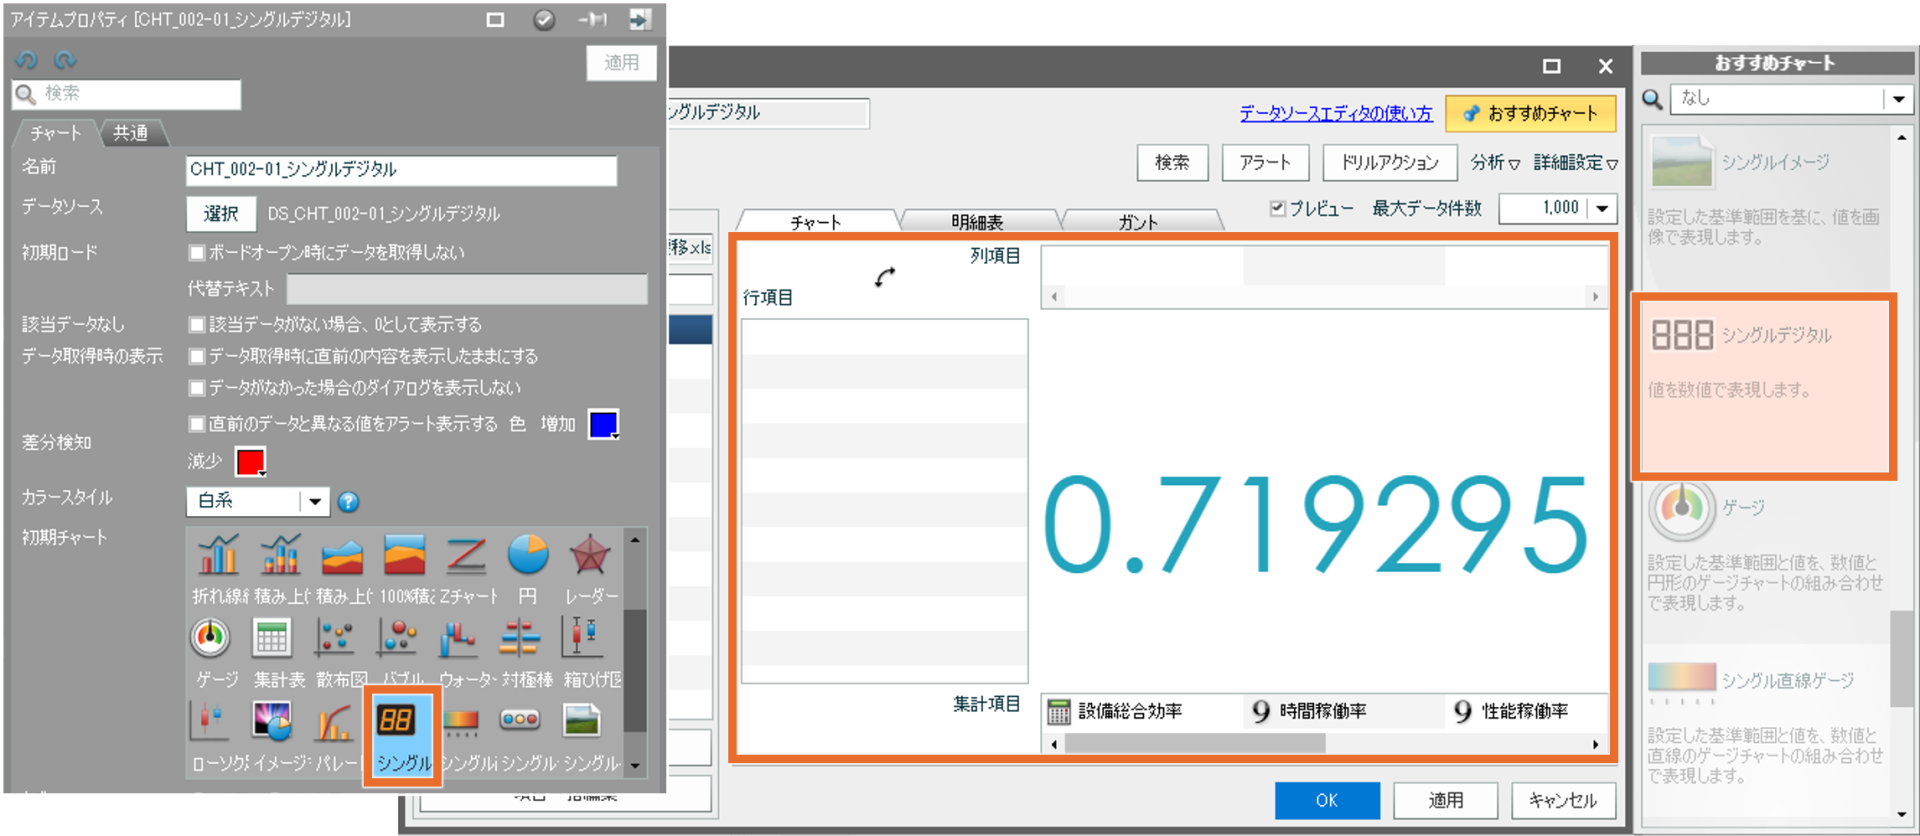Select the 100%積み上げ area chart icon
This screenshot has height=836, width=1920.
click(x=404, y=556)
